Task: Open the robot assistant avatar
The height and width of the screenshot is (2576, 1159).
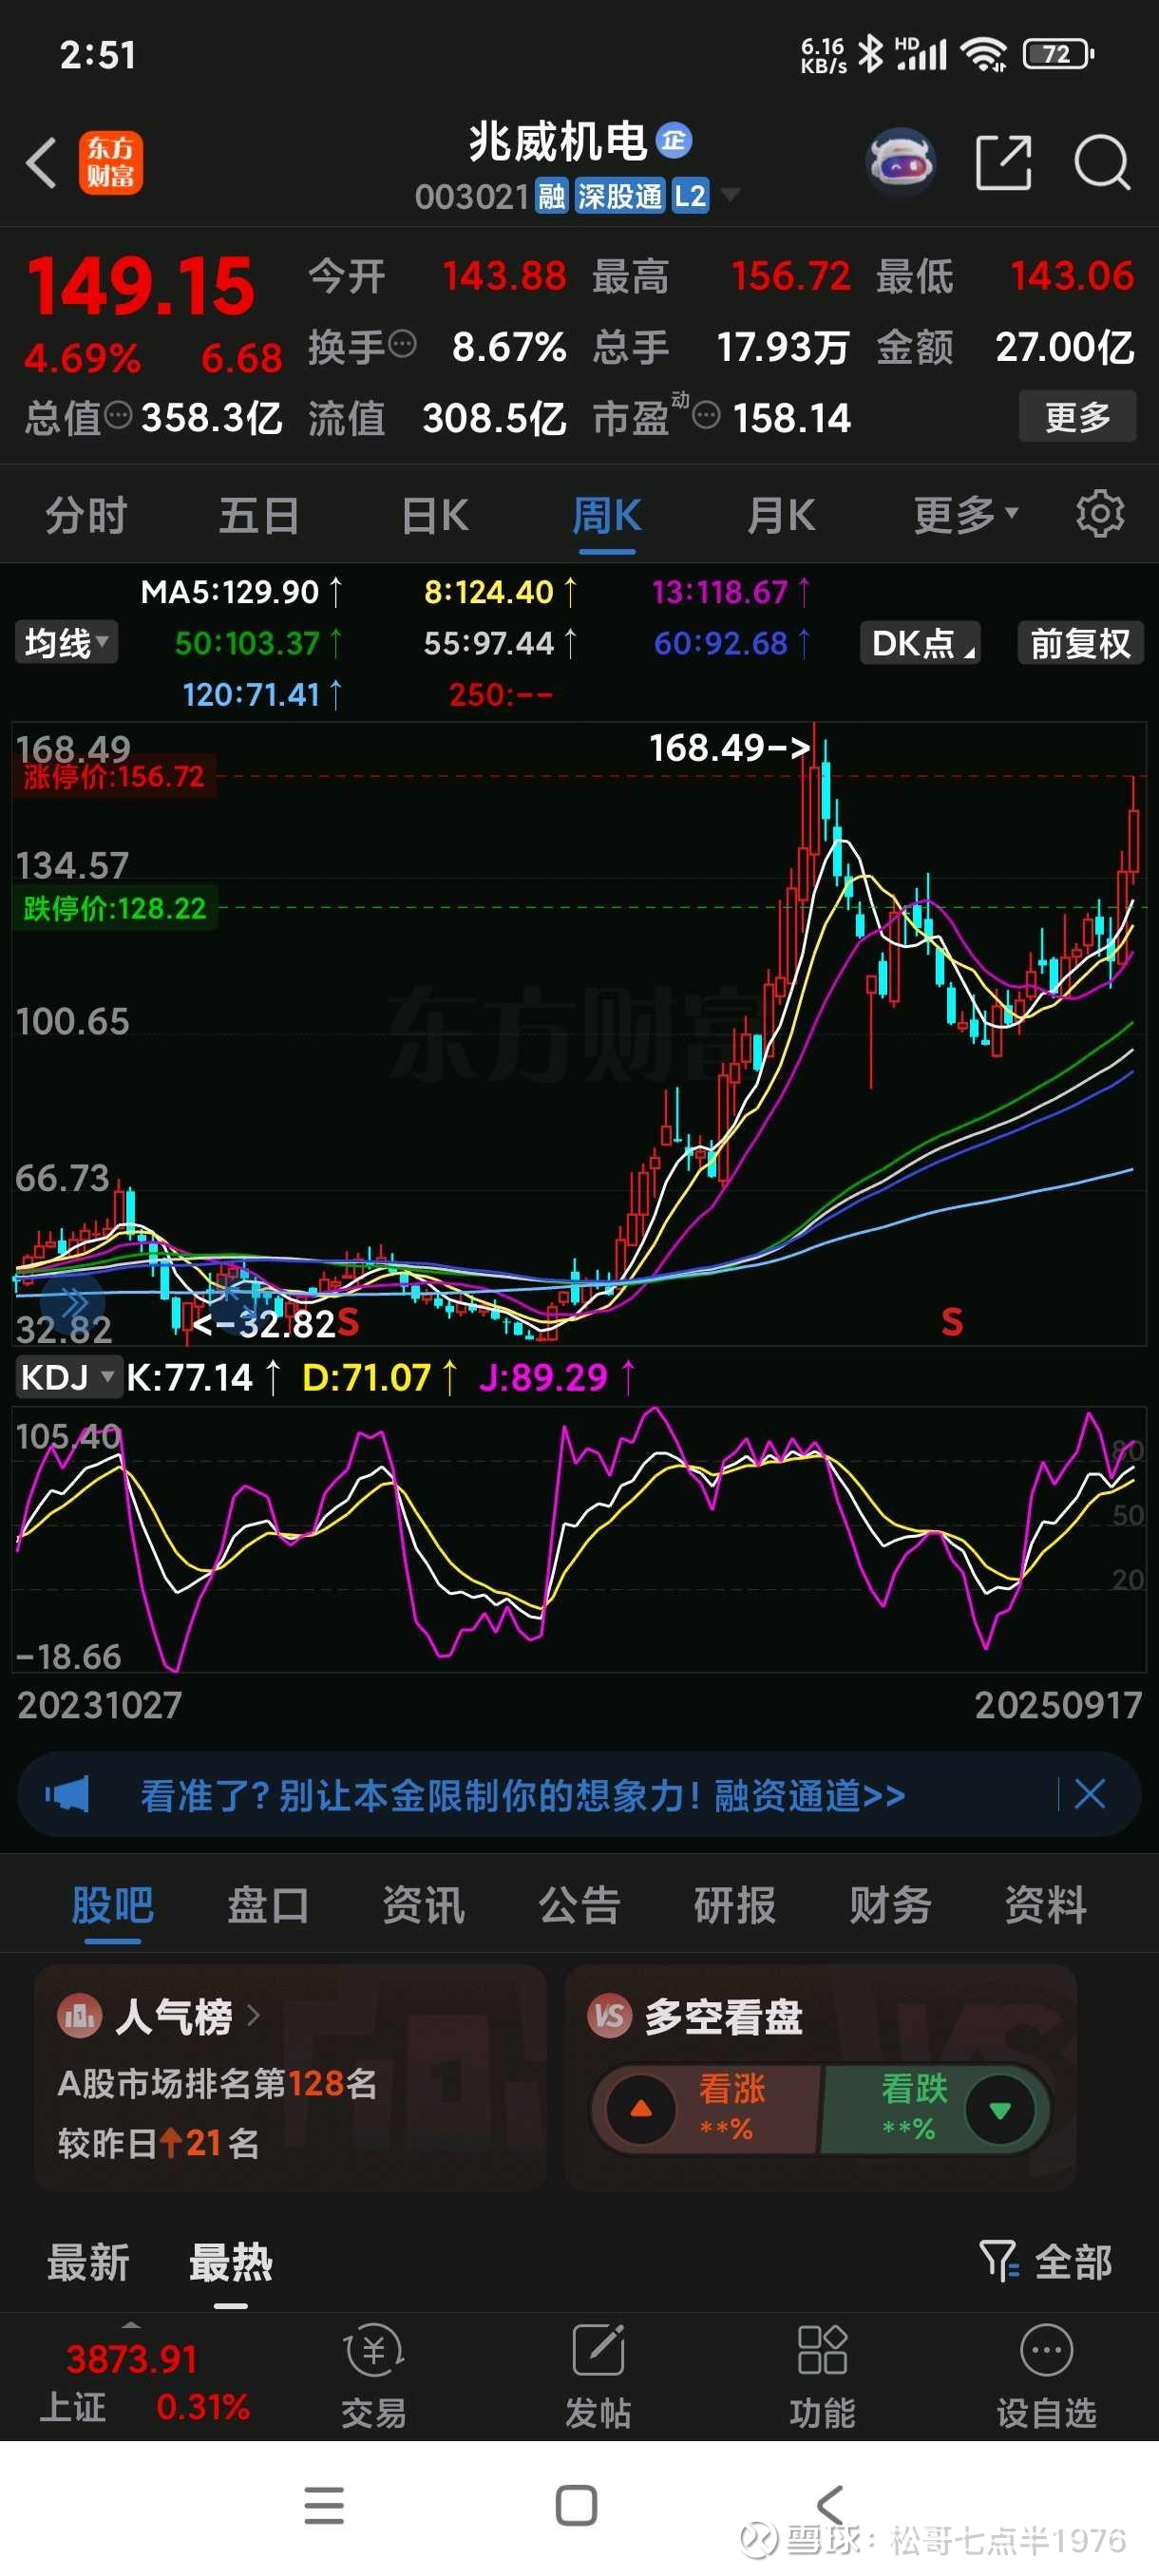Action: 900,162
